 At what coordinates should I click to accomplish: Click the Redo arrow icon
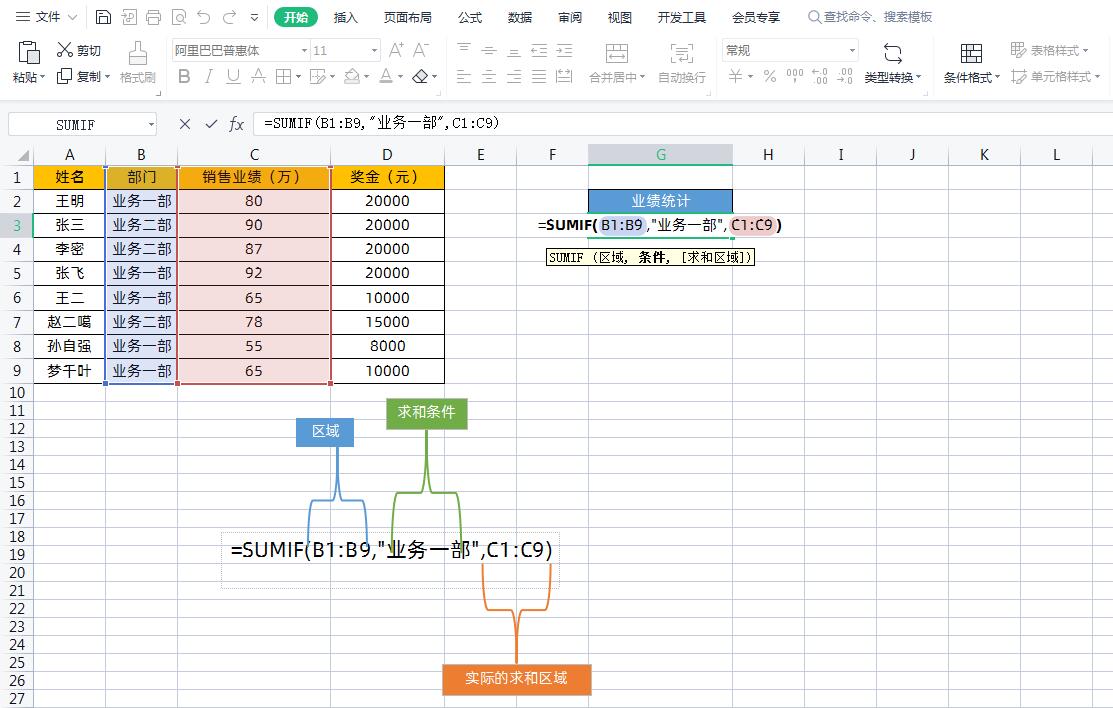coord(229,17)
